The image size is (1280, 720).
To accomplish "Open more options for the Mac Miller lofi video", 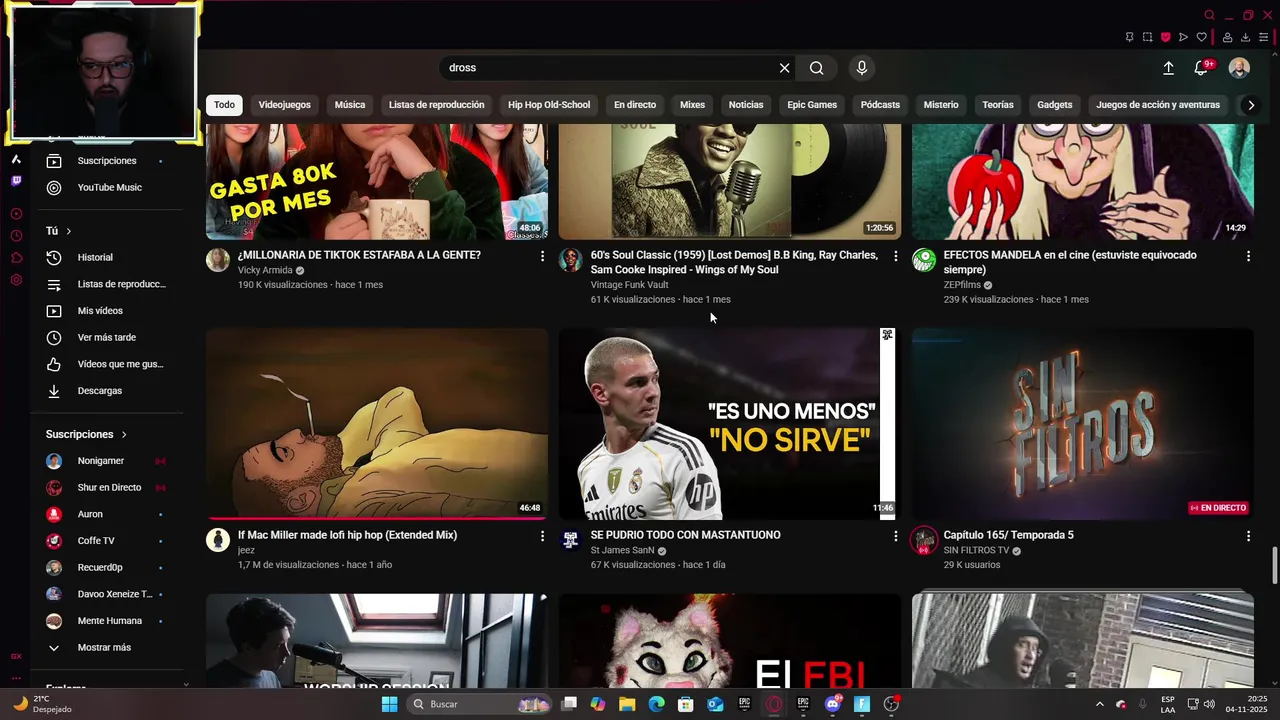I will pyautogui.click(x=543, y=537).
